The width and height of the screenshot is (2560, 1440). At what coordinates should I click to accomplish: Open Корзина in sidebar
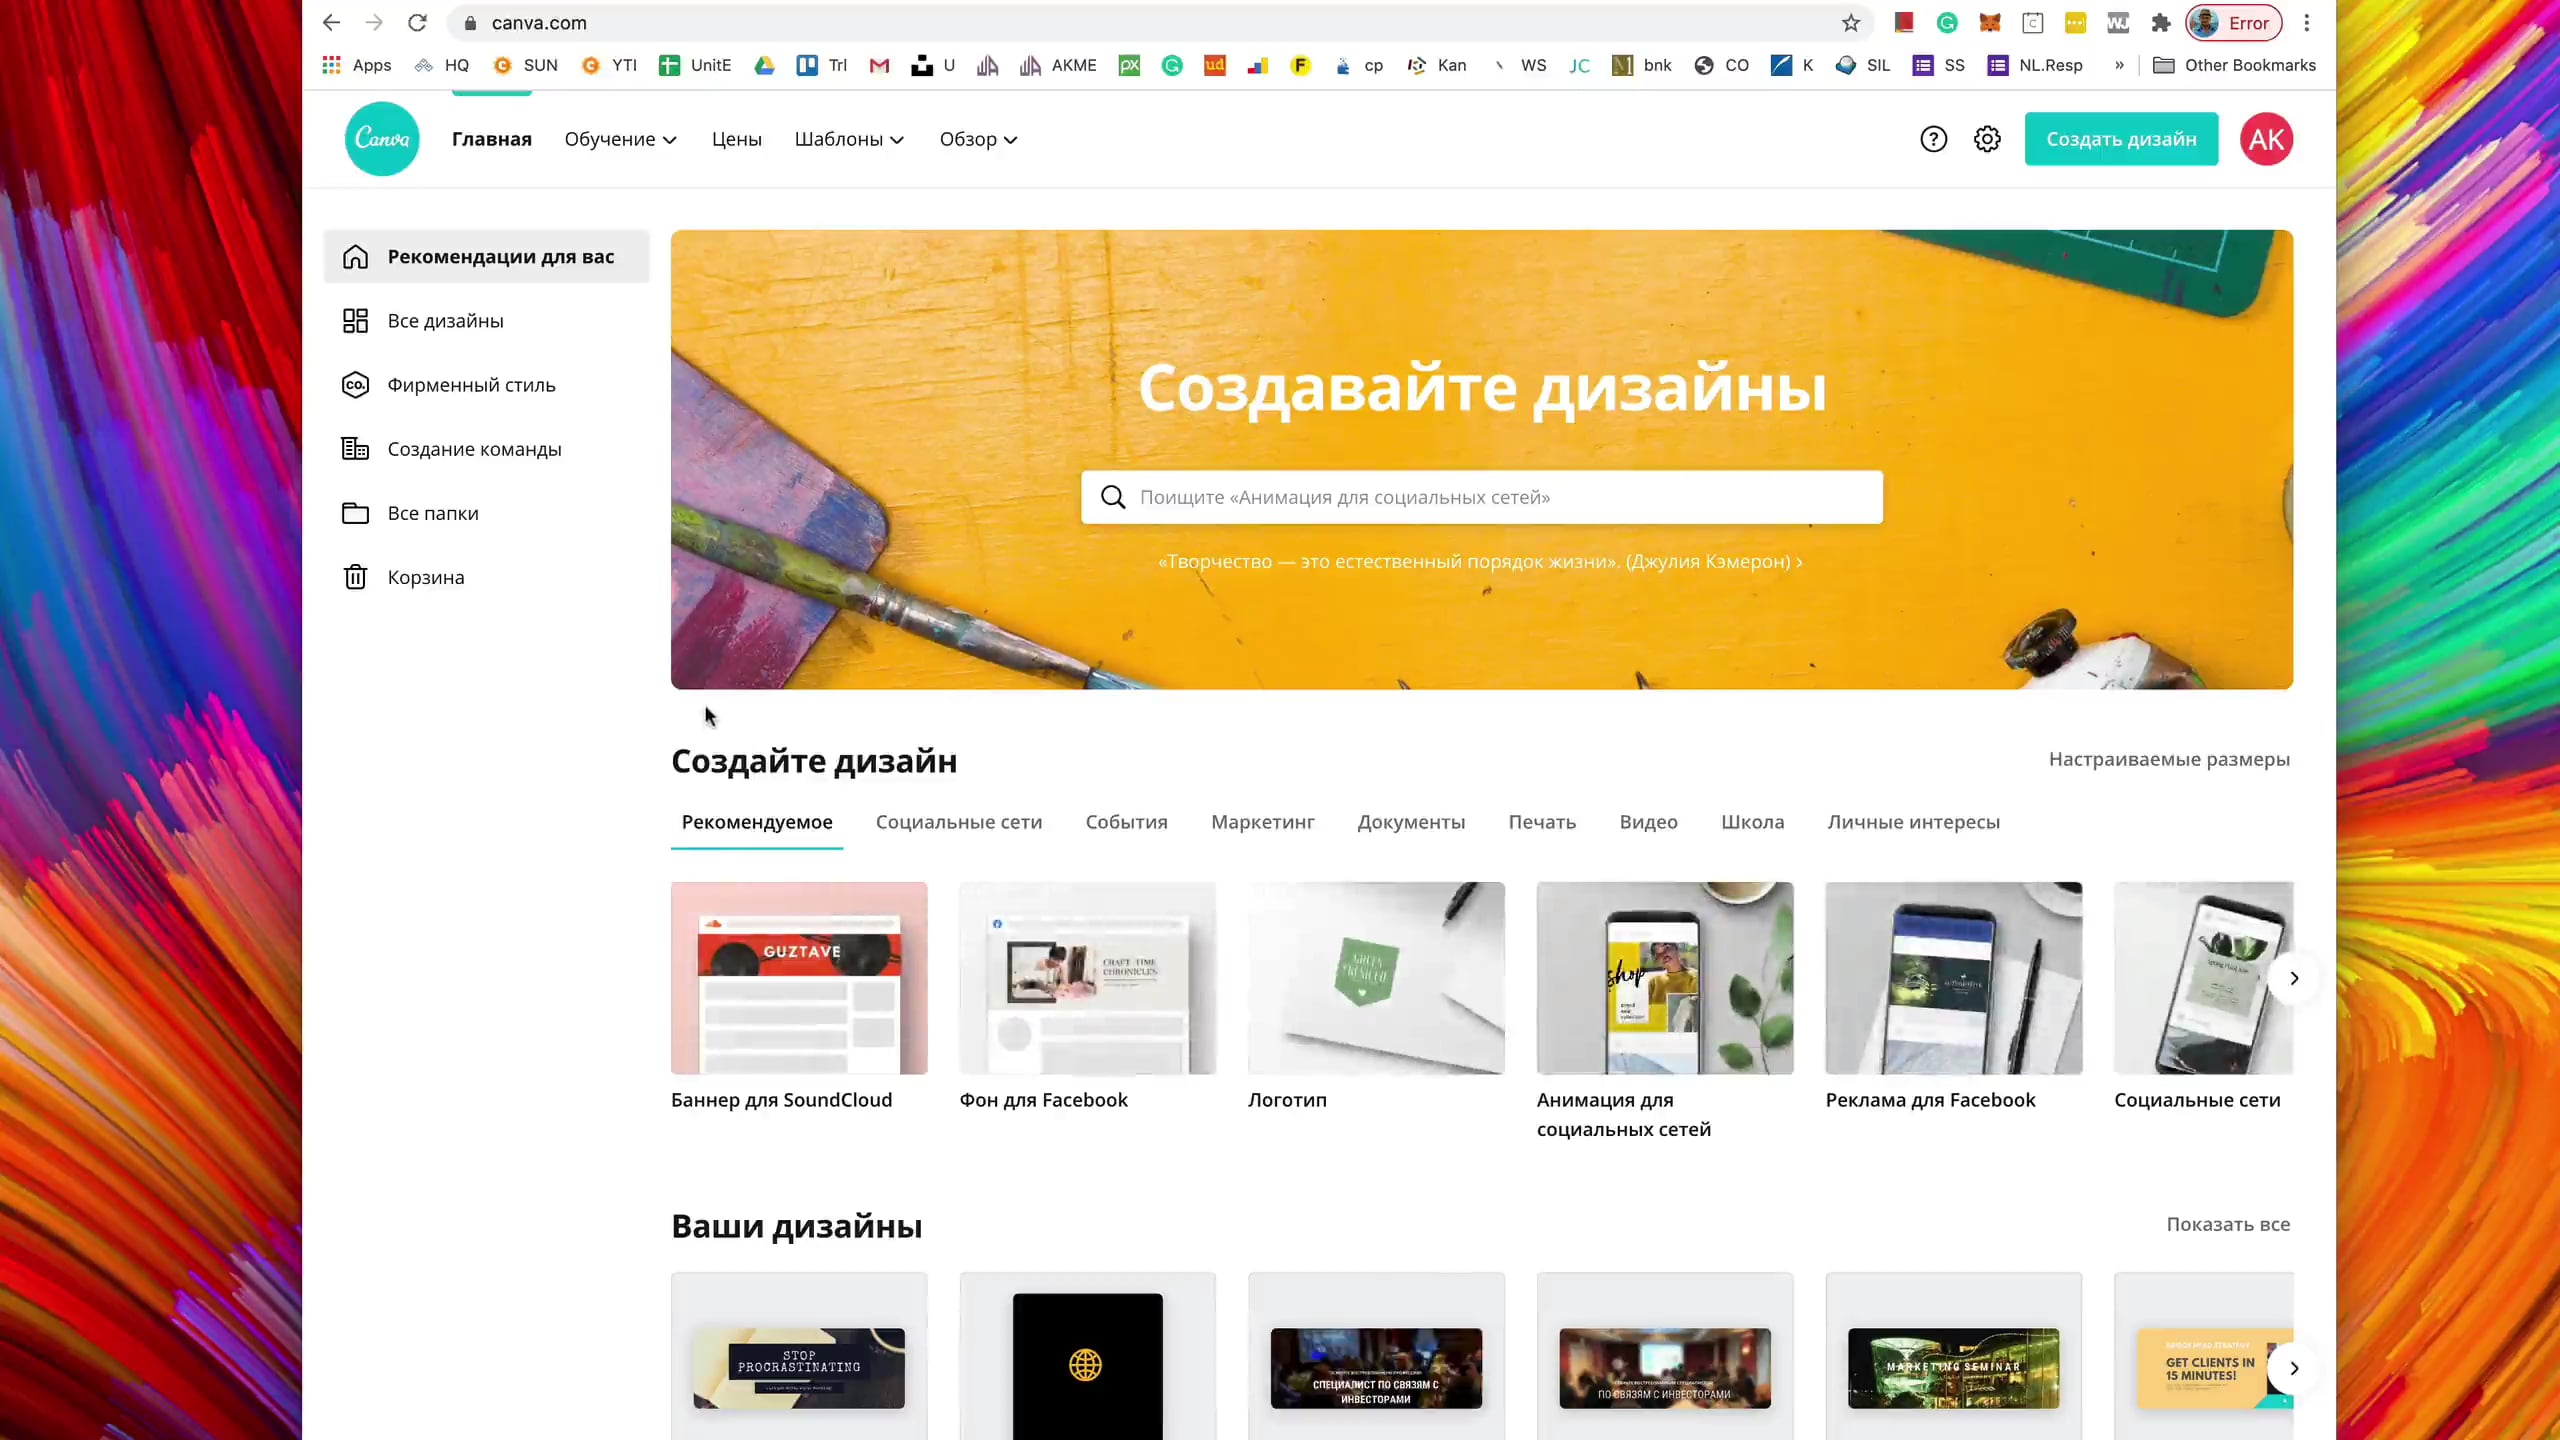click(486, 577)
